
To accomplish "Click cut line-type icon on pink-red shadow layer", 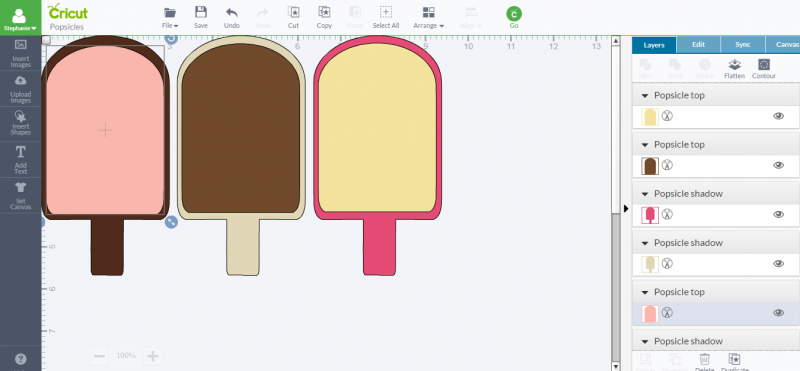I will click(667, 214).
